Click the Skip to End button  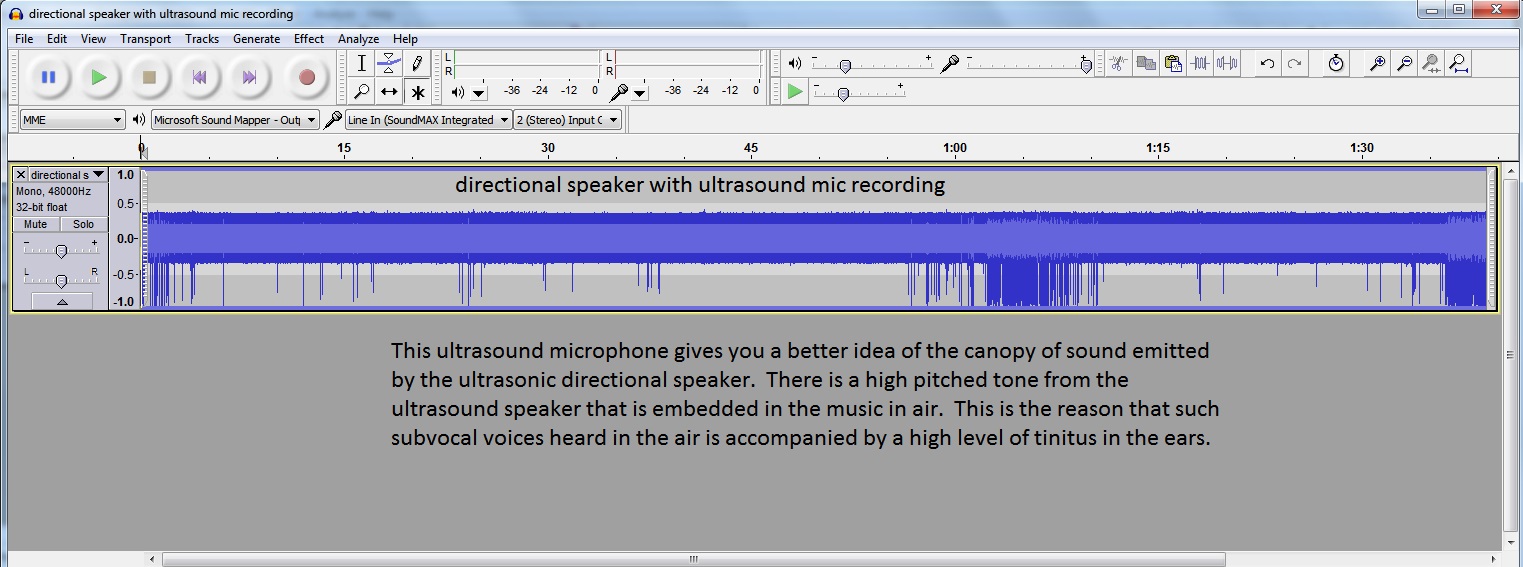pyautogui.click(x=249, y=77)
